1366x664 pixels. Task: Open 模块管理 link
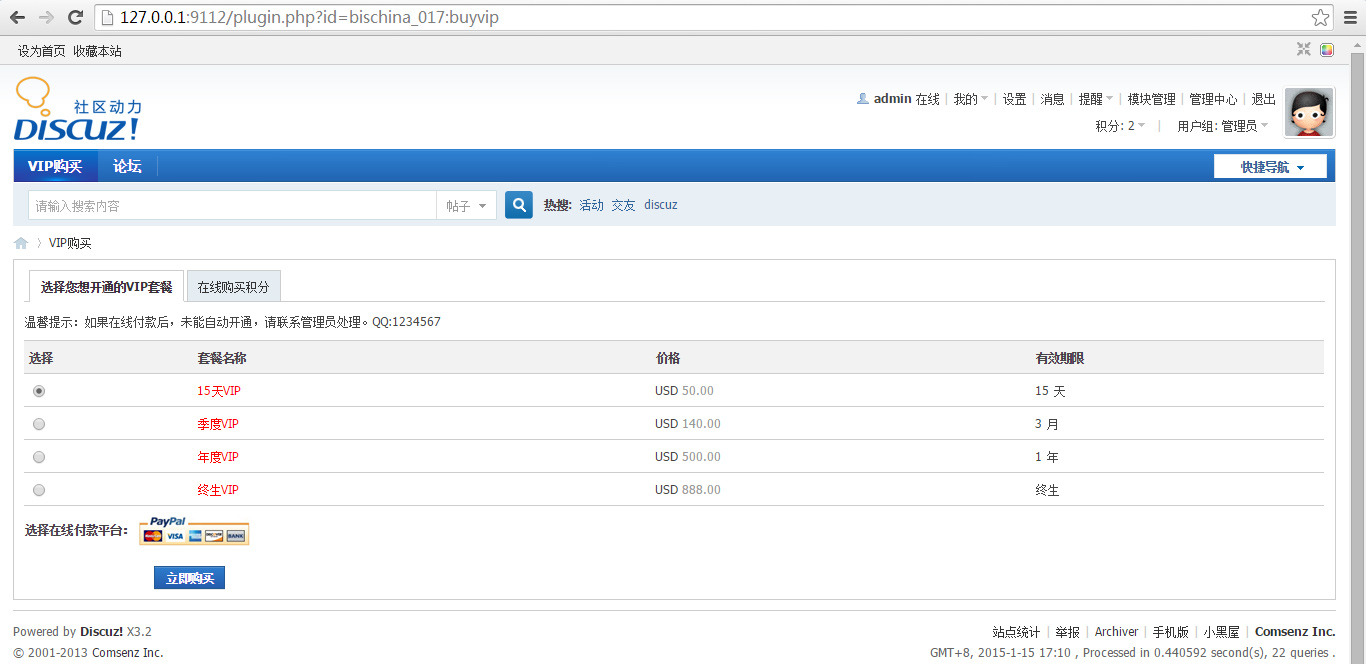(x=1151, y=99)
